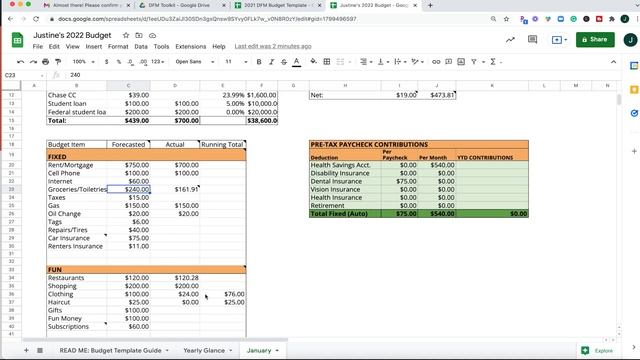Screen dimensions: 640x360
Task: Open comment history icon
Action: pos(532,40)
